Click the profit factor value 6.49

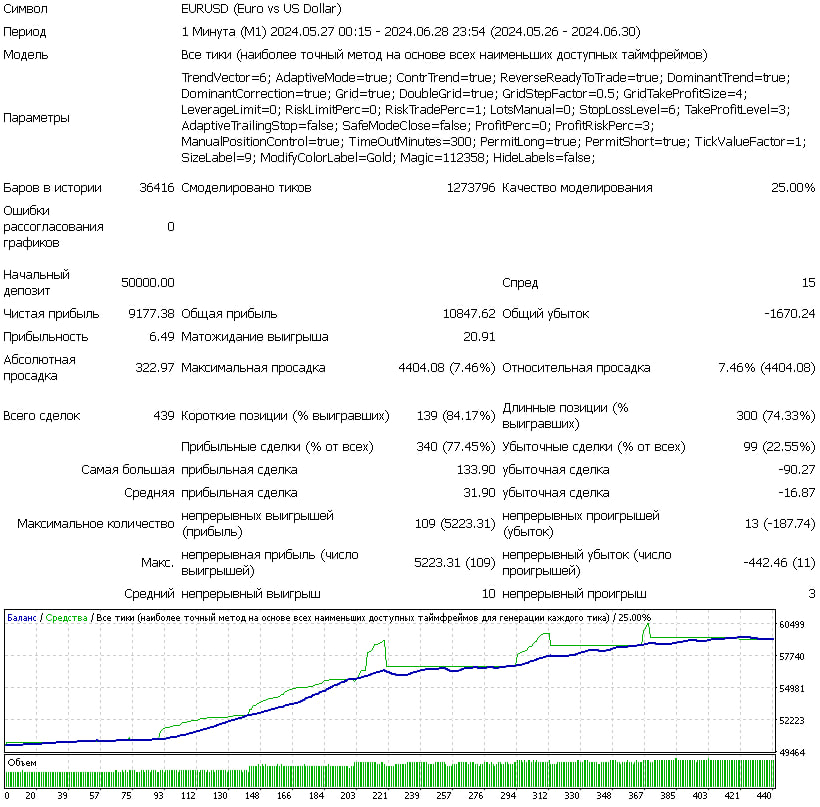(161, 337)
